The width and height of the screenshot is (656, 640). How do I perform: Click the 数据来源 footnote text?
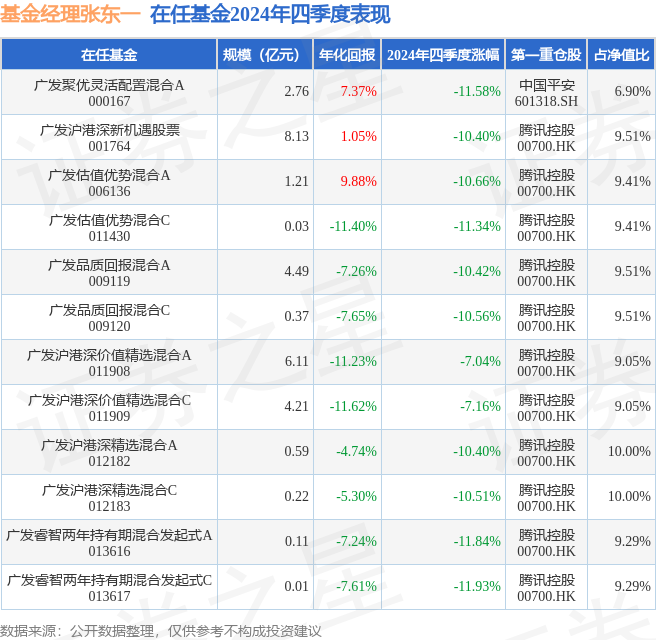tap(161, 631)
